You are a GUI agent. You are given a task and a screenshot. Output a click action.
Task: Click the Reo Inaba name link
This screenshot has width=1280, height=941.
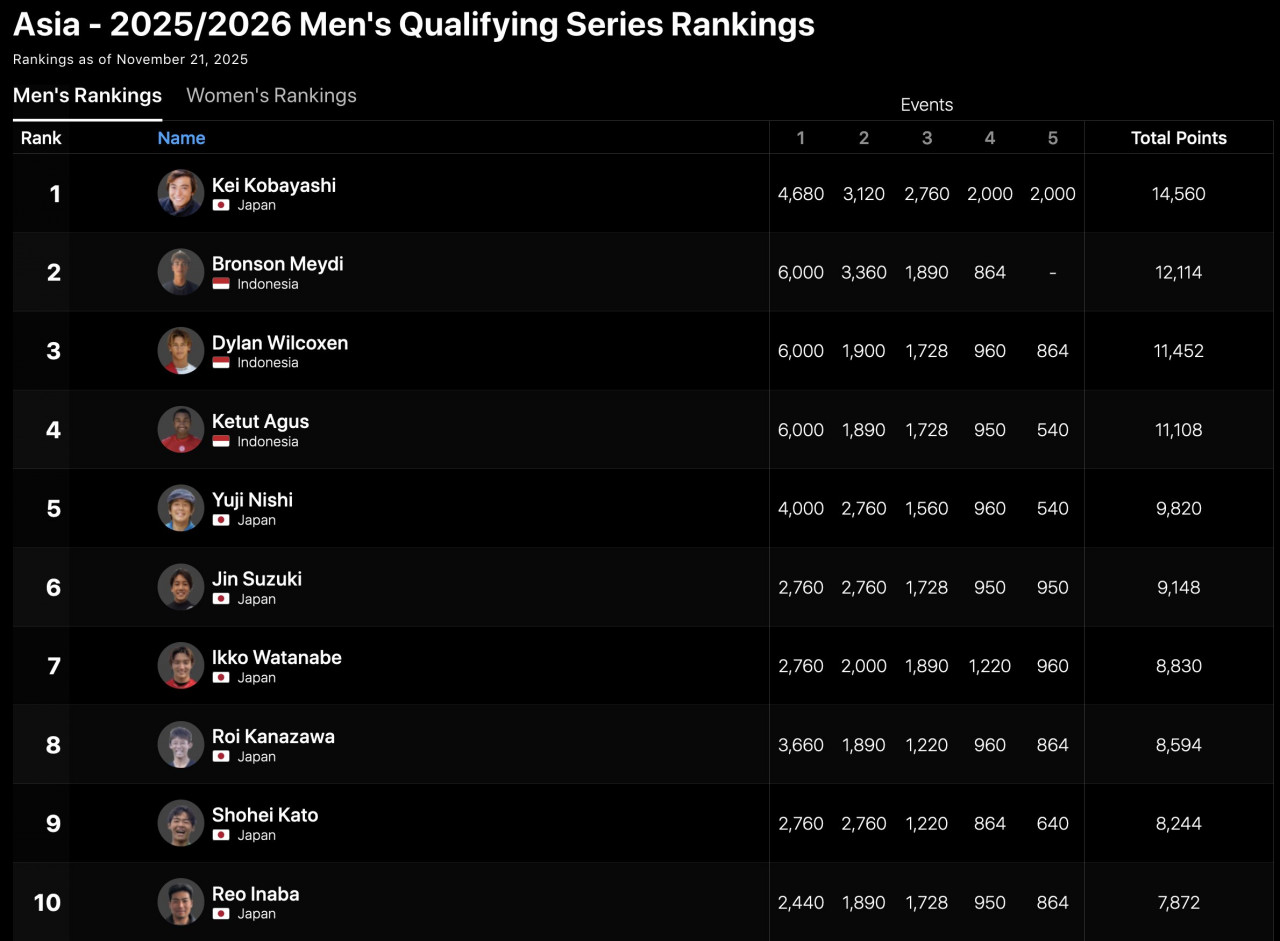pyautogui.click(x=255, y=894)
